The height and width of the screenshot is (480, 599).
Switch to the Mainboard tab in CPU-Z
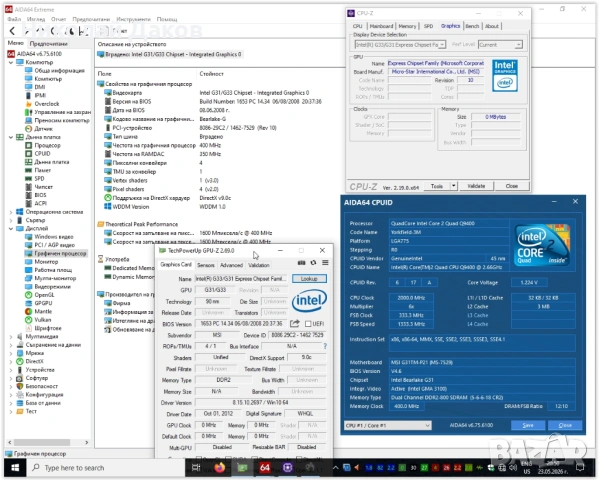pyautogui.click(x=381, y=26)
